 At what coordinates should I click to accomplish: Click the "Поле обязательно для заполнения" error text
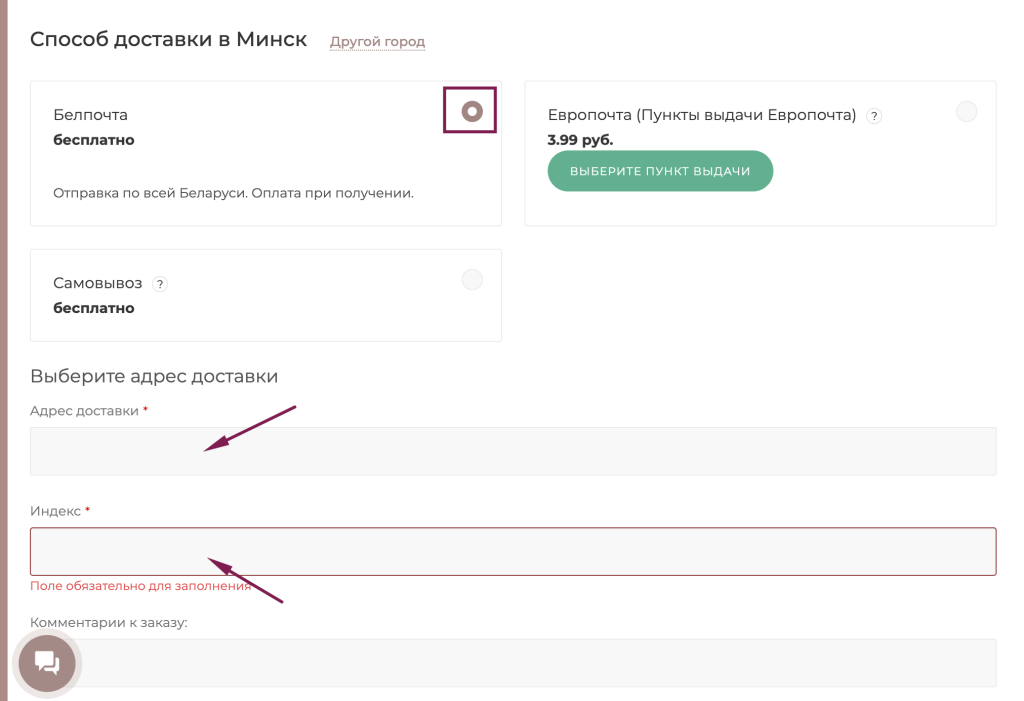[140, 586]
